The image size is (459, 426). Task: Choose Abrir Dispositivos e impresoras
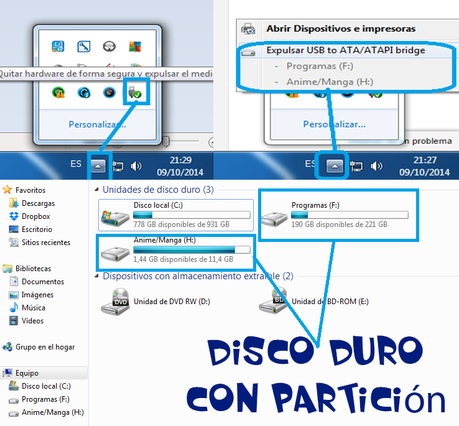click(x=341, y=29)
